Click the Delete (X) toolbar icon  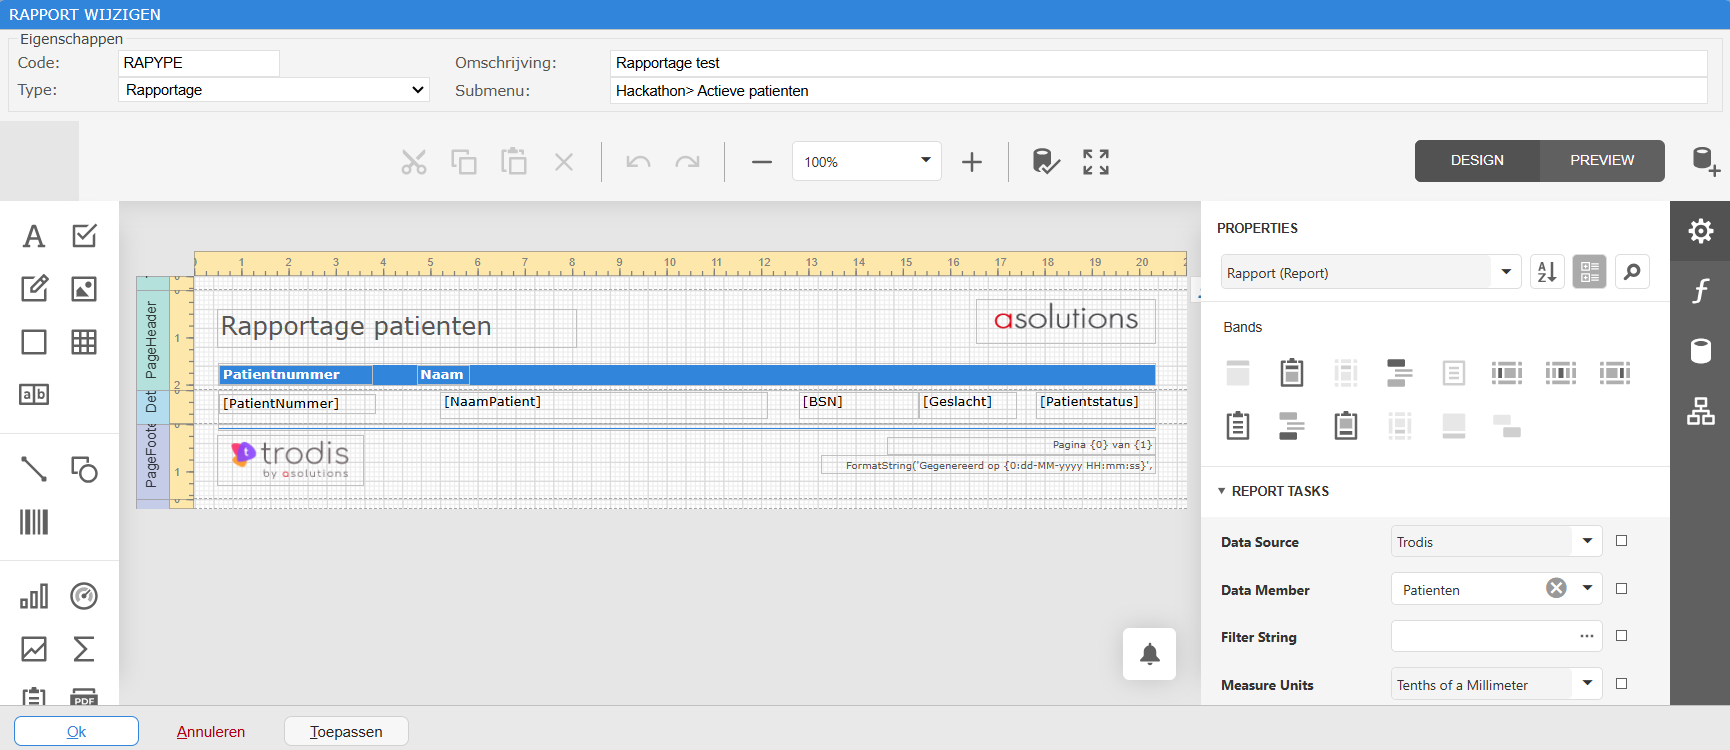click(x=564, y=162)
